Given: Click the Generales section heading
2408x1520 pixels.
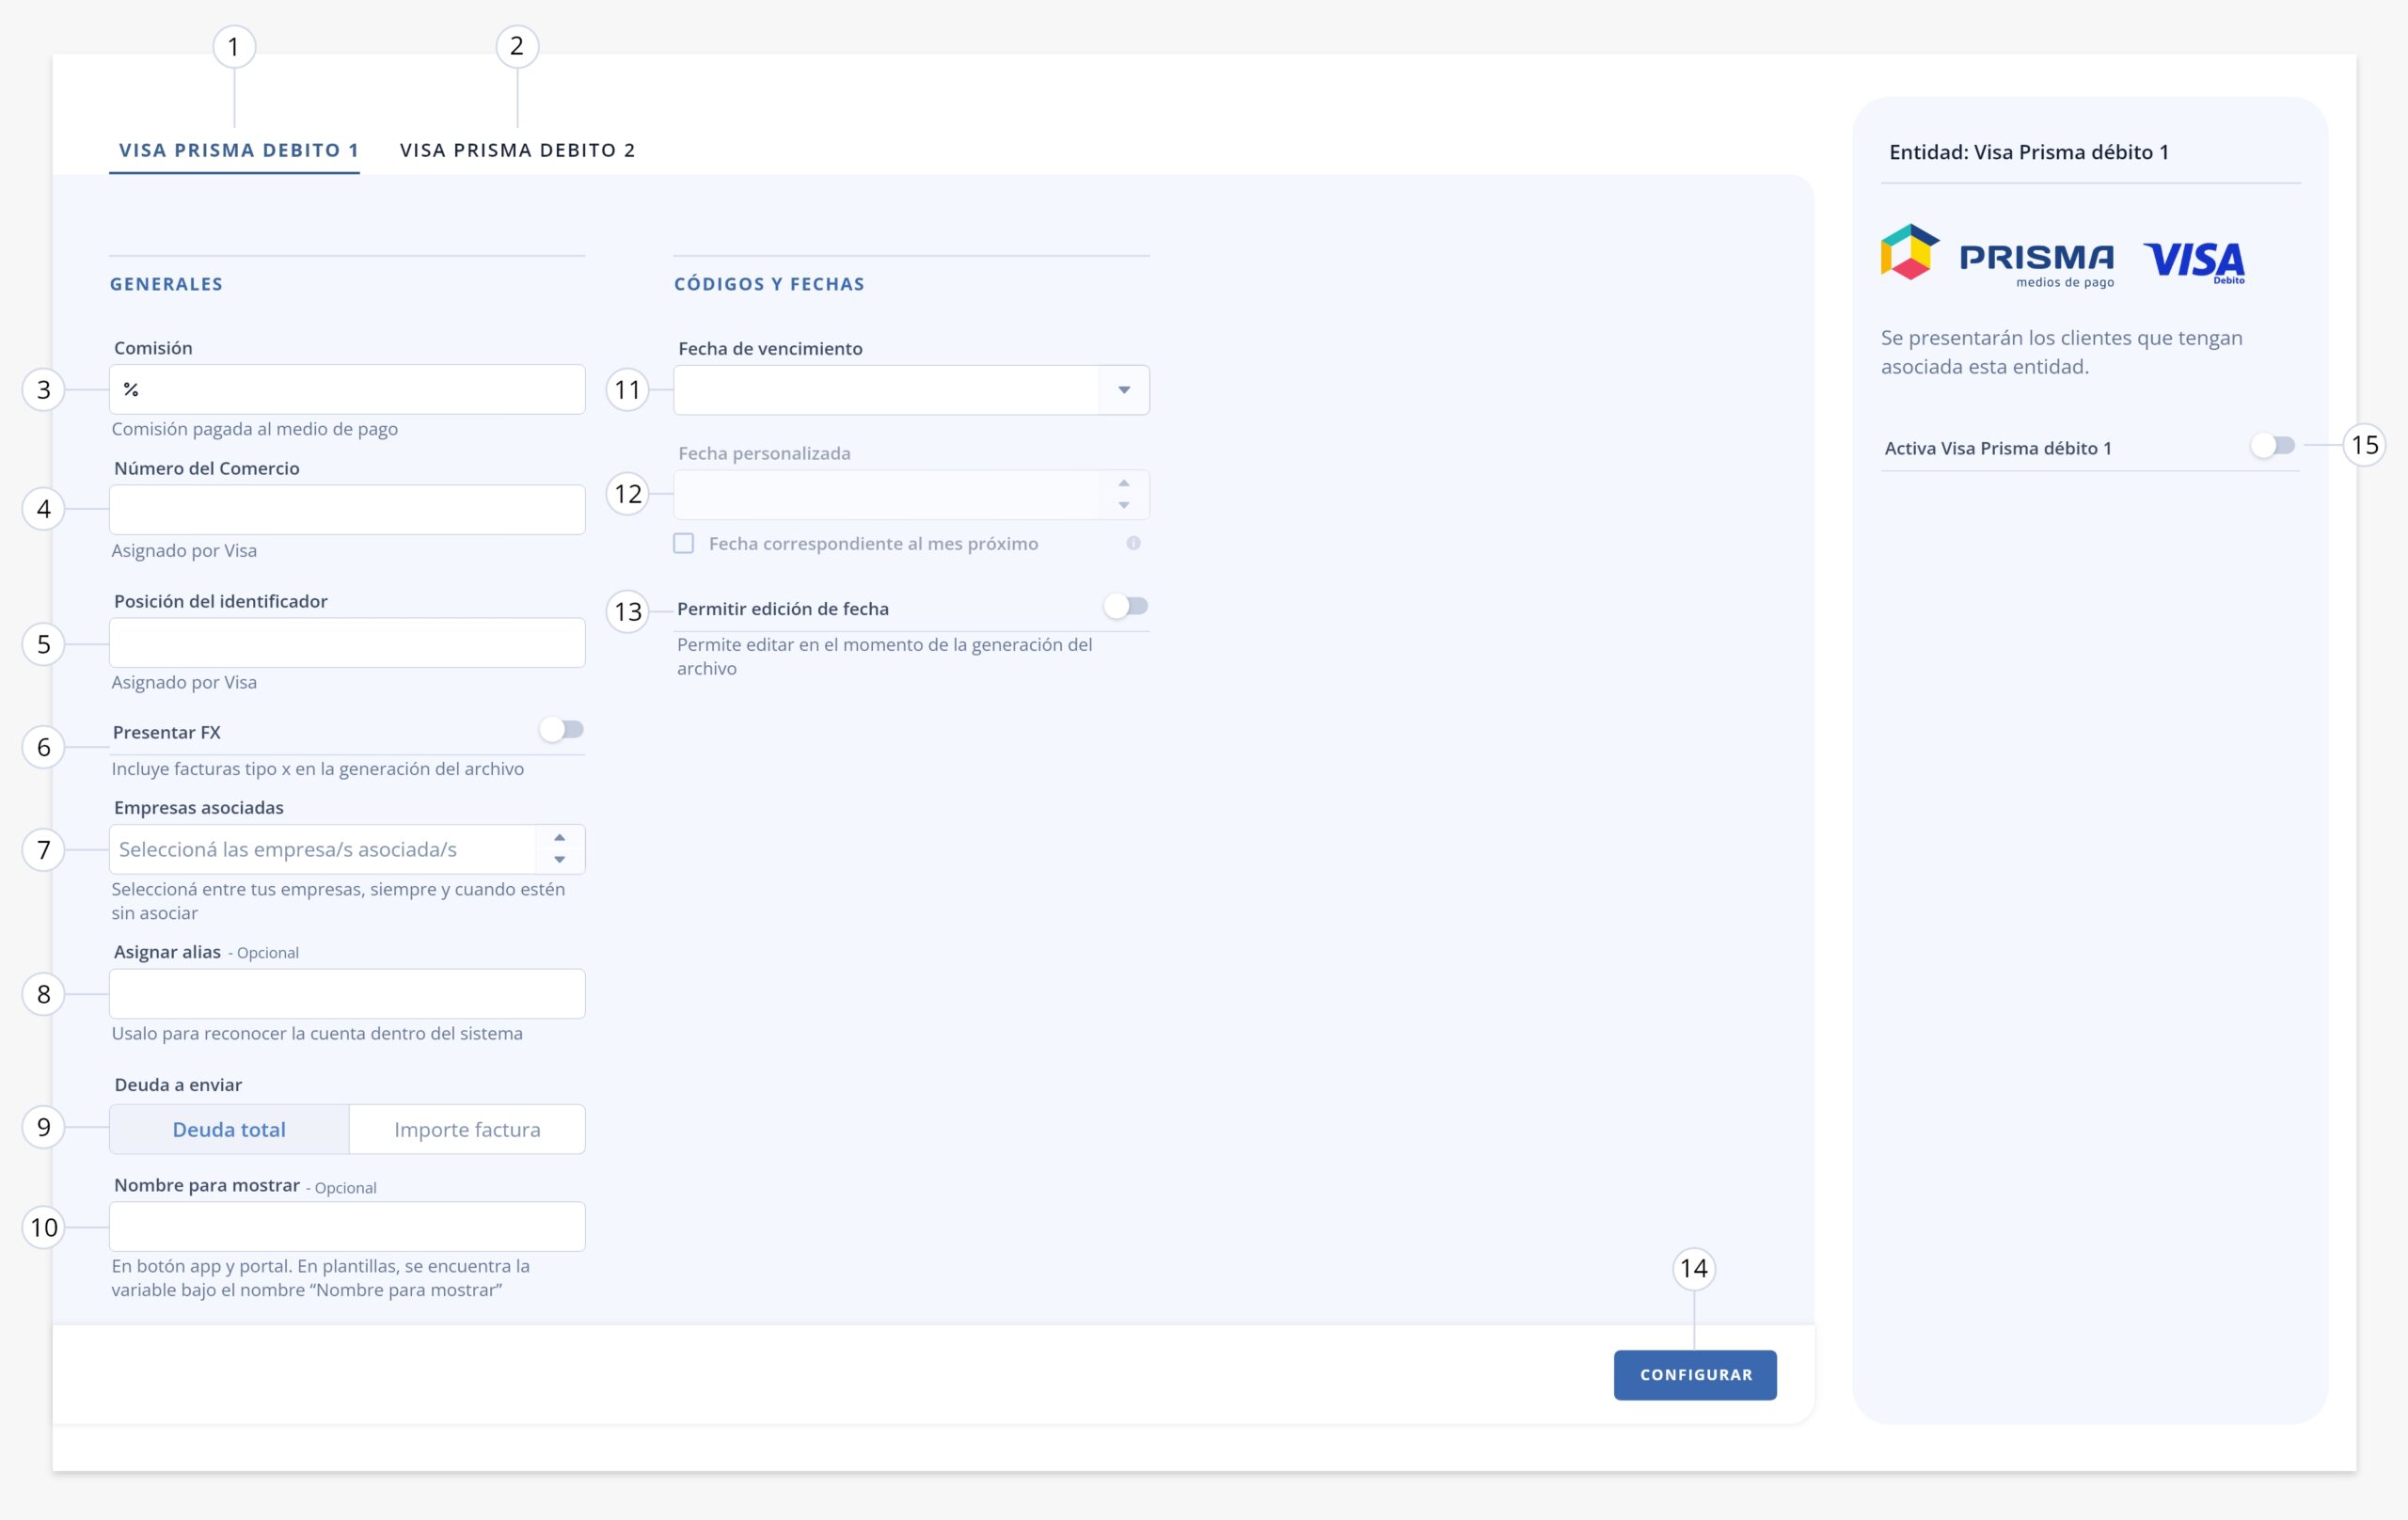Looking at the screenshot, I should 166,284.
